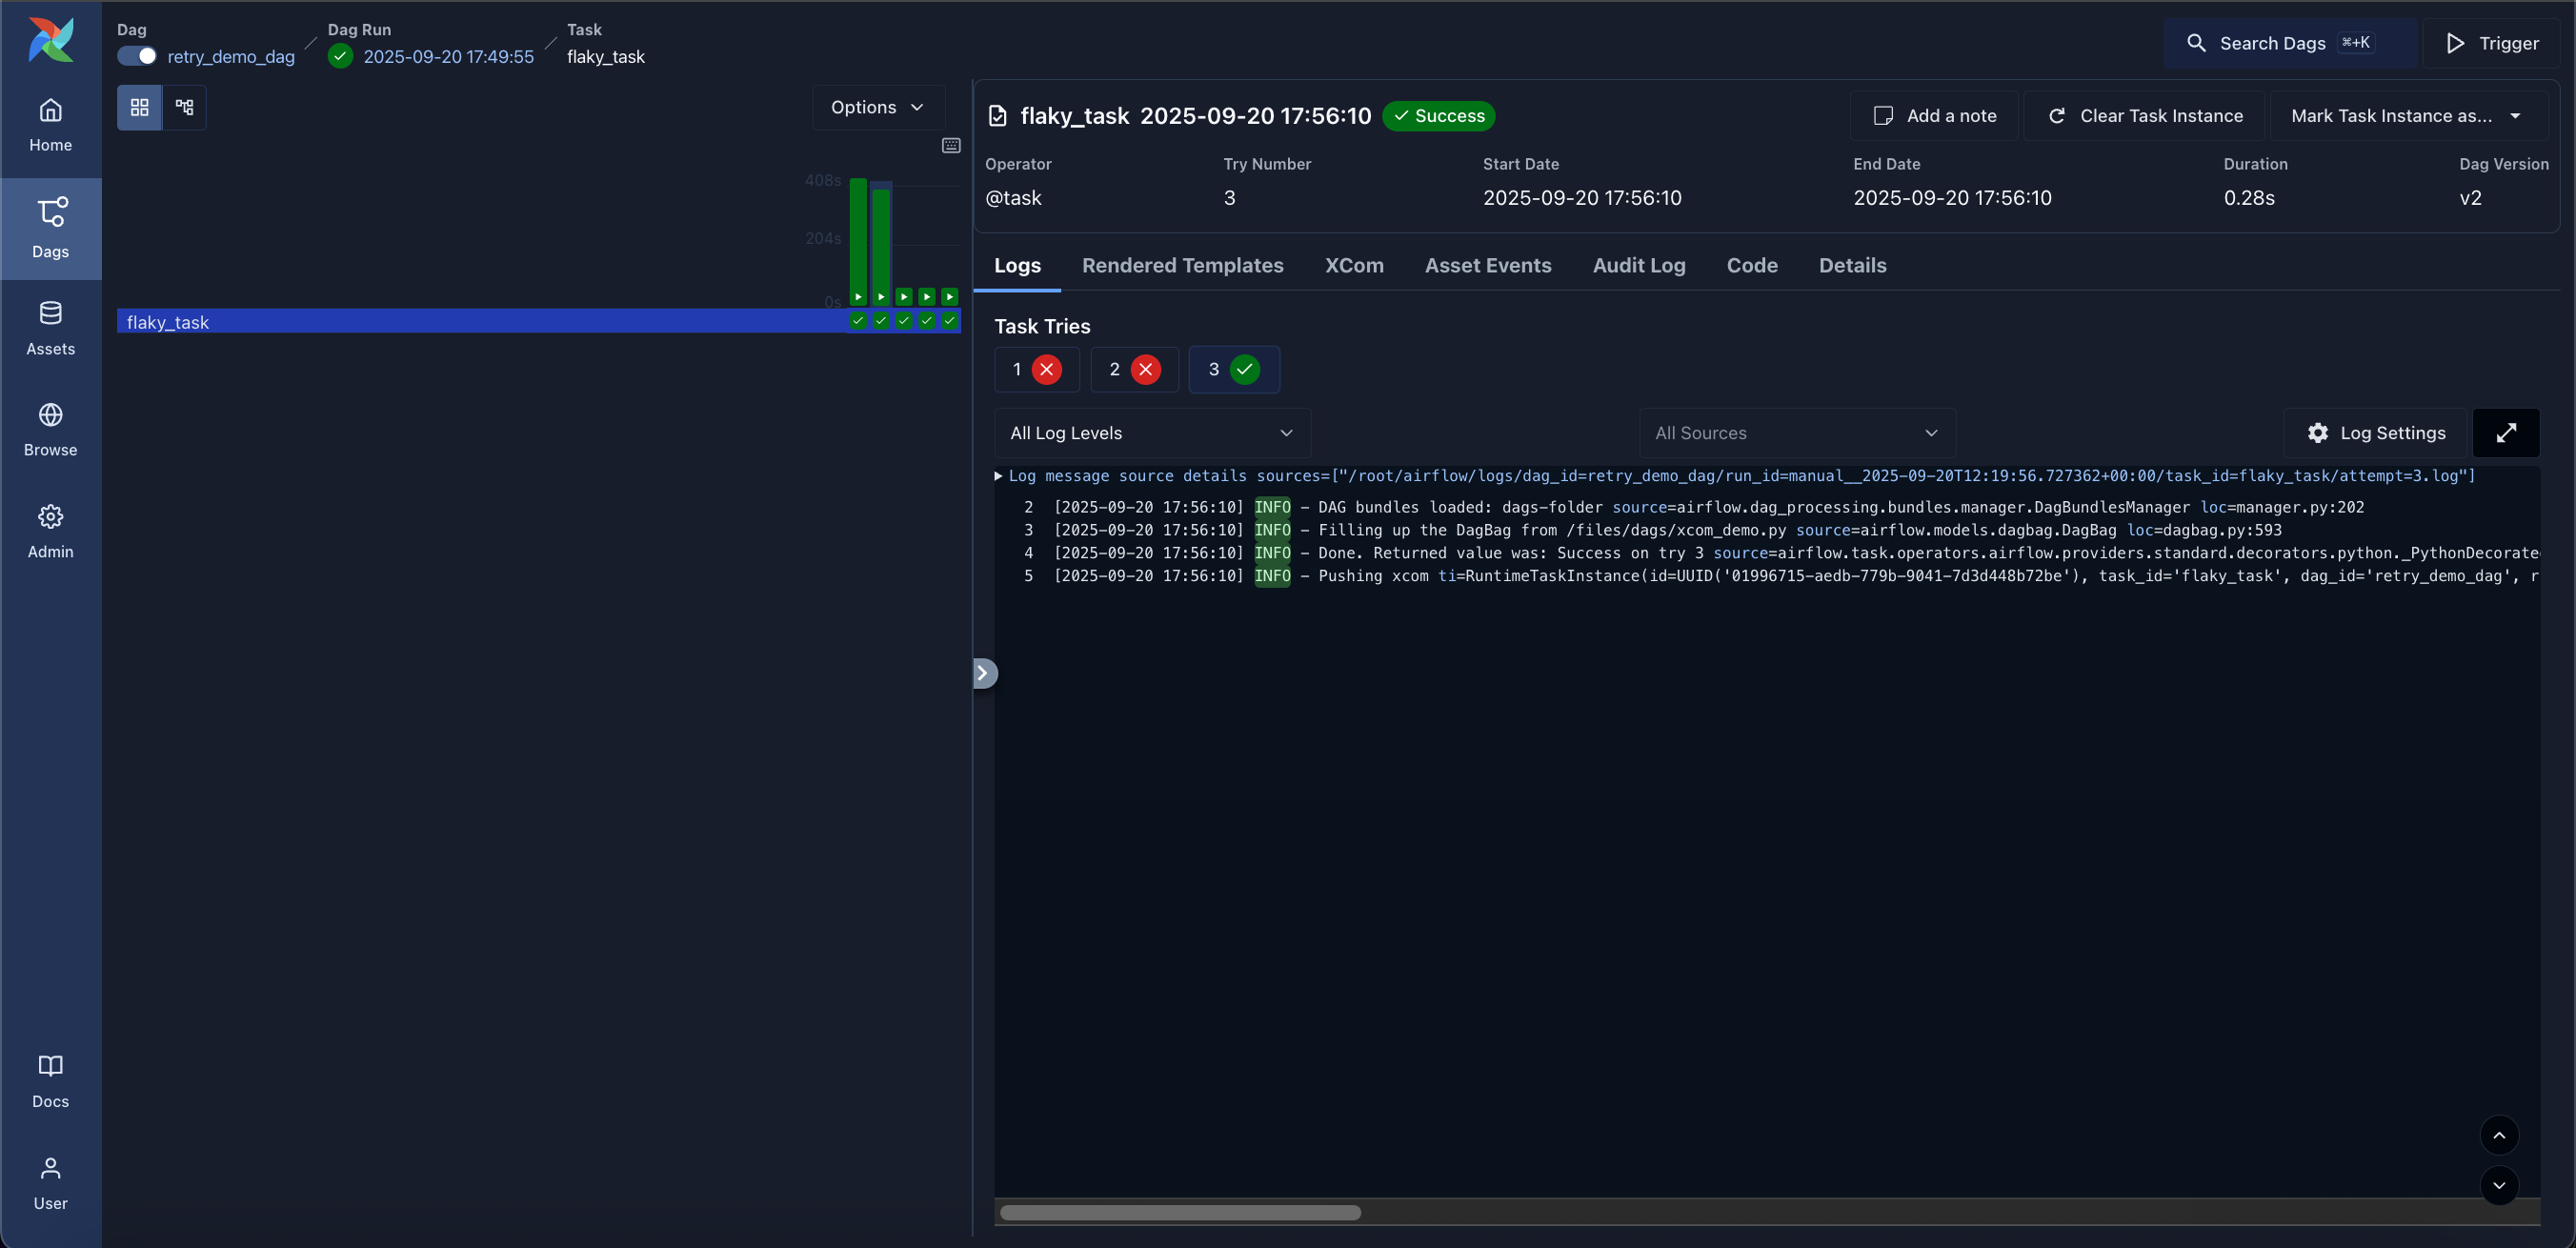Select task try 2 with red X
This screenshot has width=2576, height=1248.
coord(1133,369)
